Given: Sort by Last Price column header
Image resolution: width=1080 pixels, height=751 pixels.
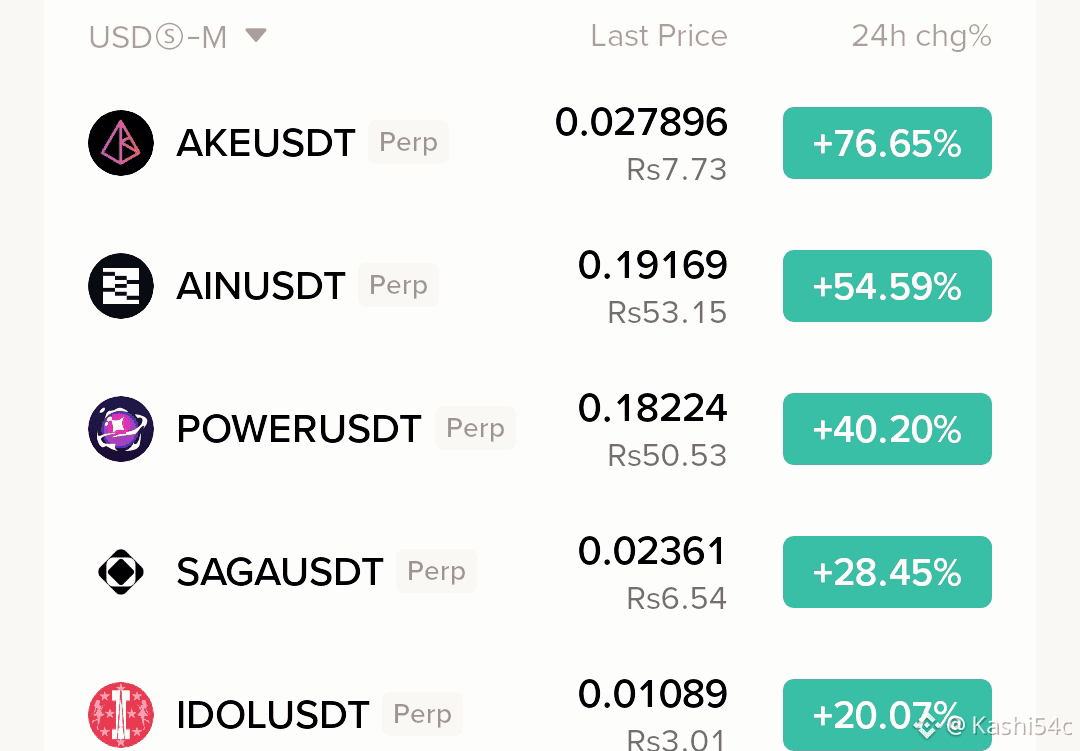Looking at the screenshot, I should tap(658, 36).
